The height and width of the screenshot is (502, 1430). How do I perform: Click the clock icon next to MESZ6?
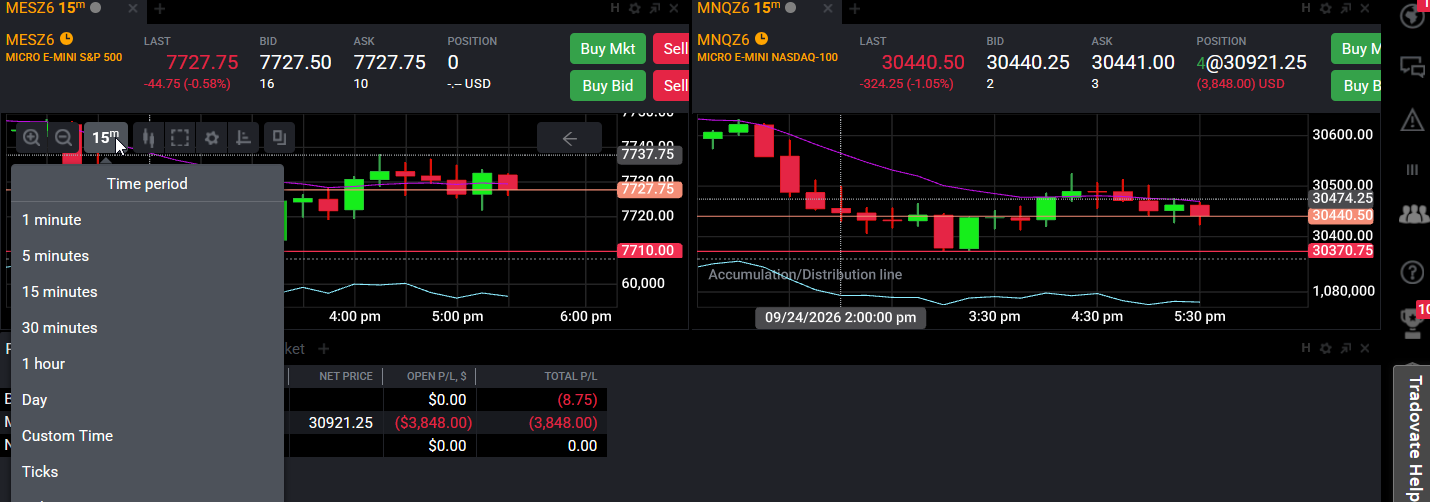pos(67,39)
